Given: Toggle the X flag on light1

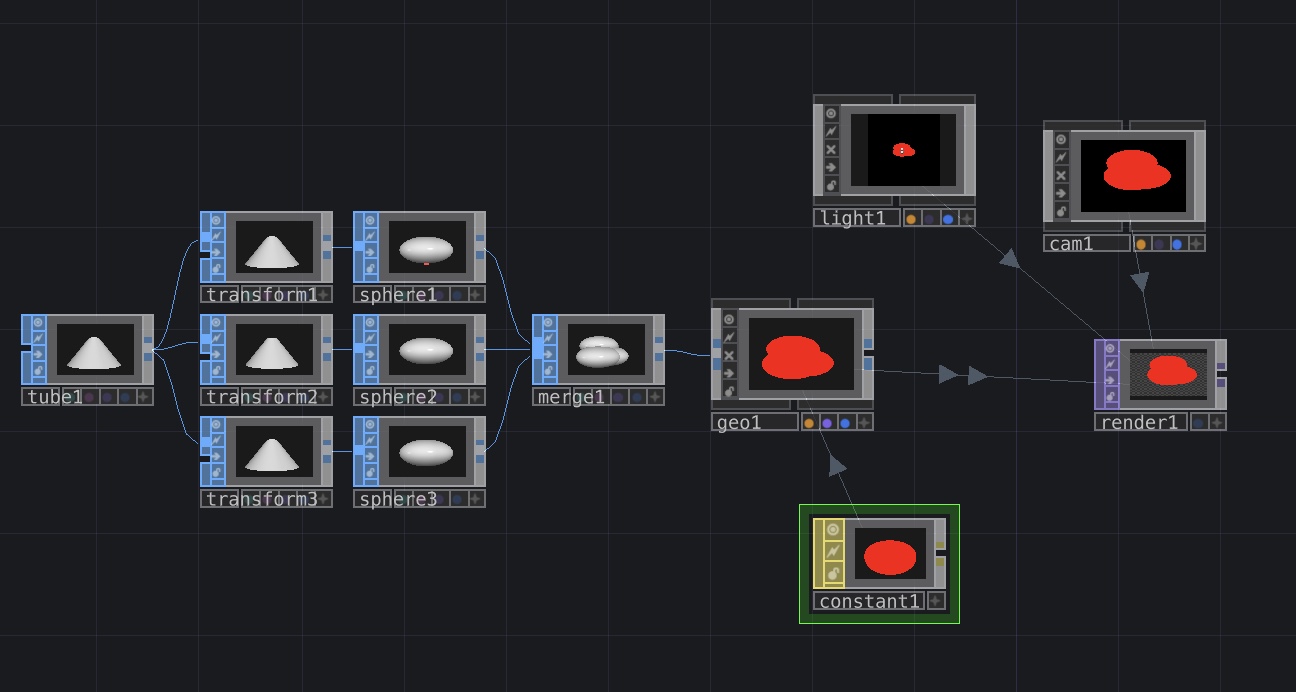Looking at the screenshot, I should (831, 150).
